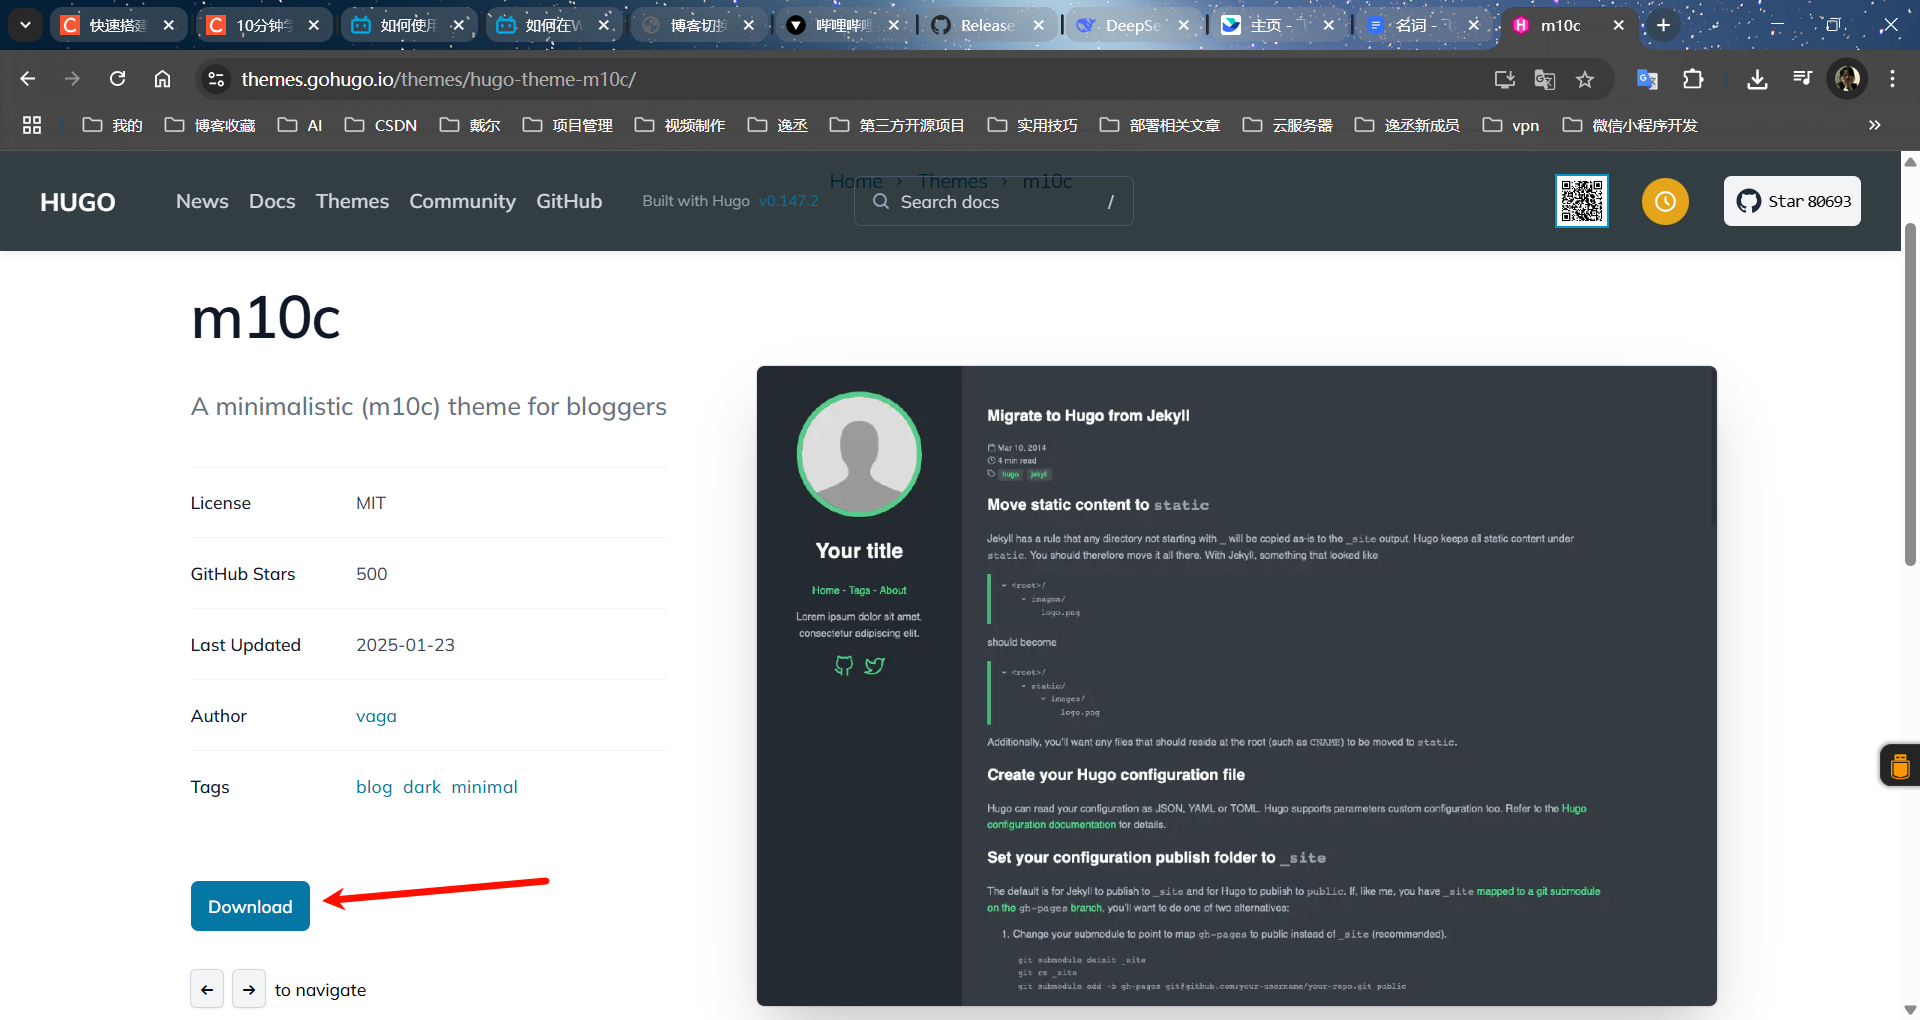Switch to the 哔哩哔哩 tab

(843, 25)
